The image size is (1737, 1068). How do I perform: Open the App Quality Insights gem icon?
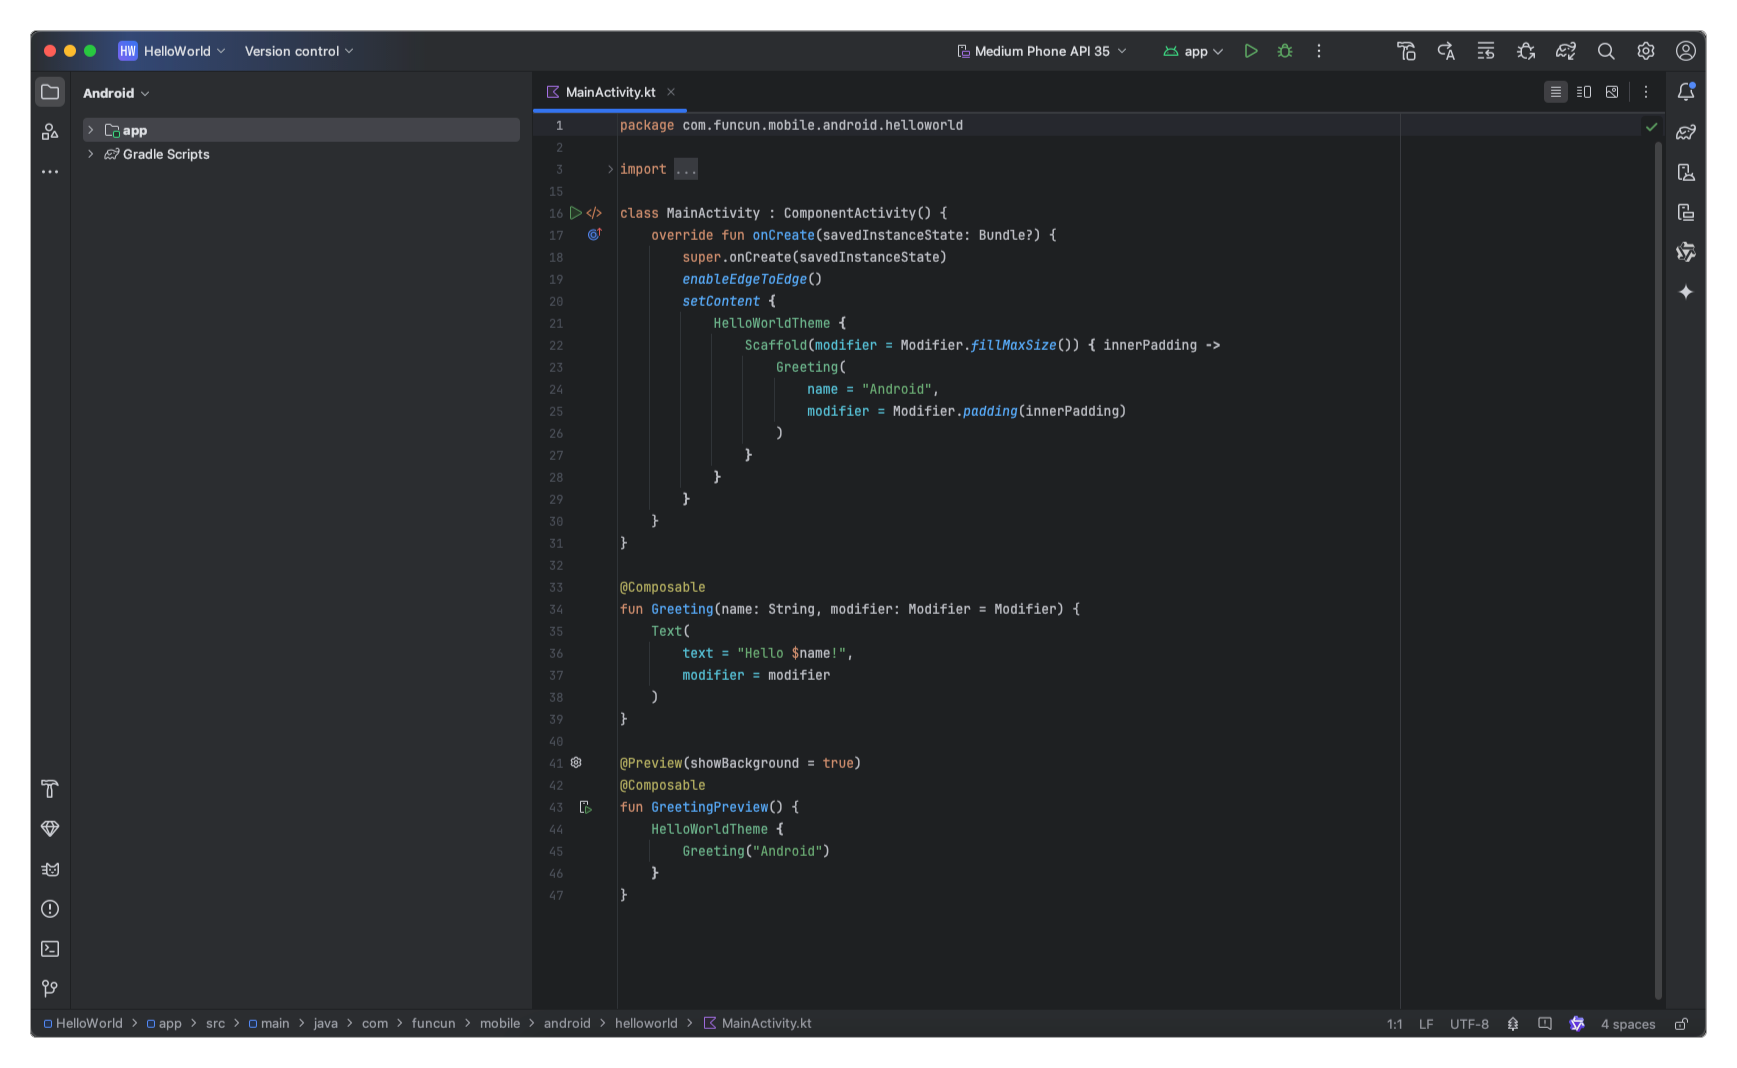[x=50, y=829]
